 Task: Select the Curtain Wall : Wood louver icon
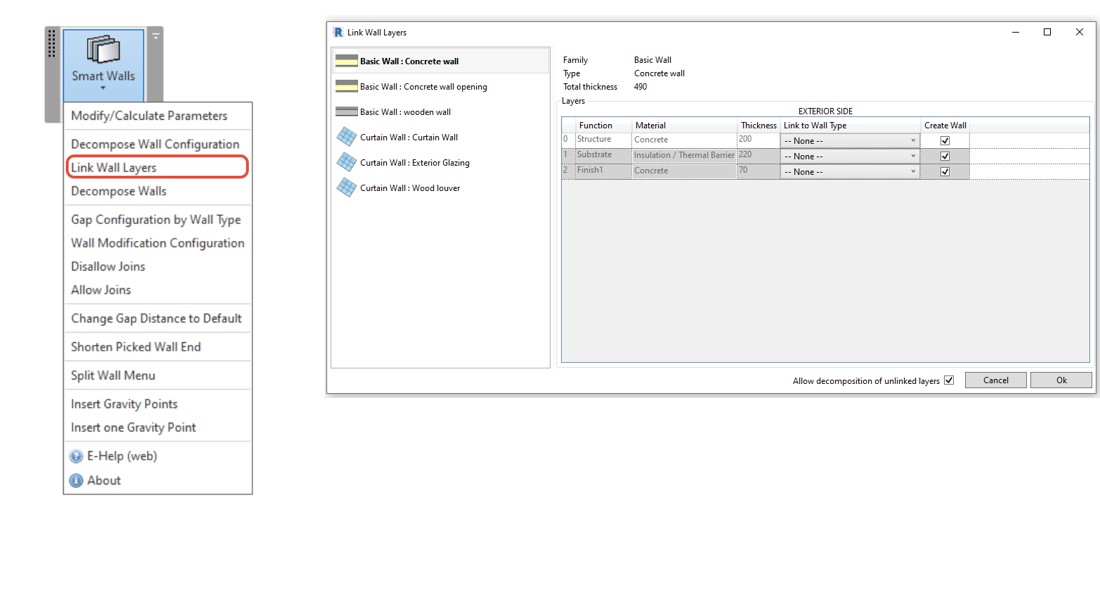click(x=346, y=188)
